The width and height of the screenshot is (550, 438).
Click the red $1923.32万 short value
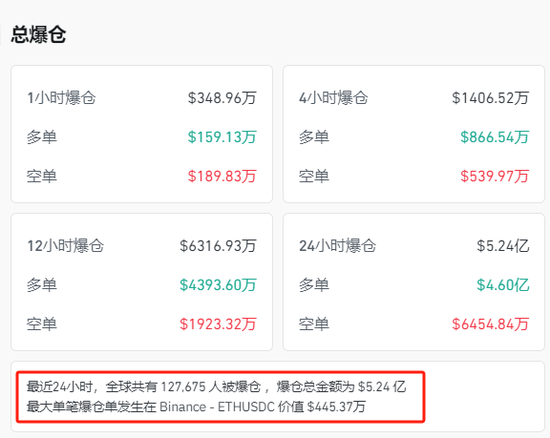point(218,324)
